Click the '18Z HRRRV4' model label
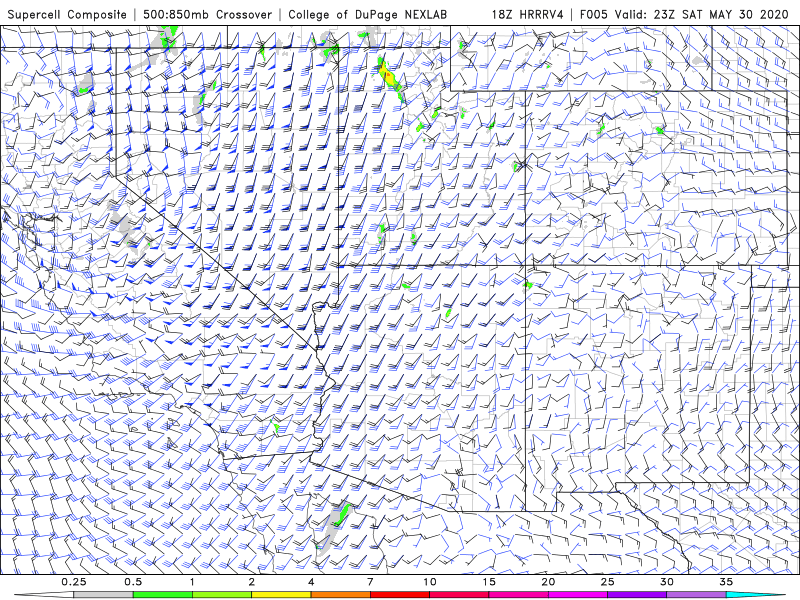Image resolution: width=800 pixels, height=600 pixels. point(528,15)
